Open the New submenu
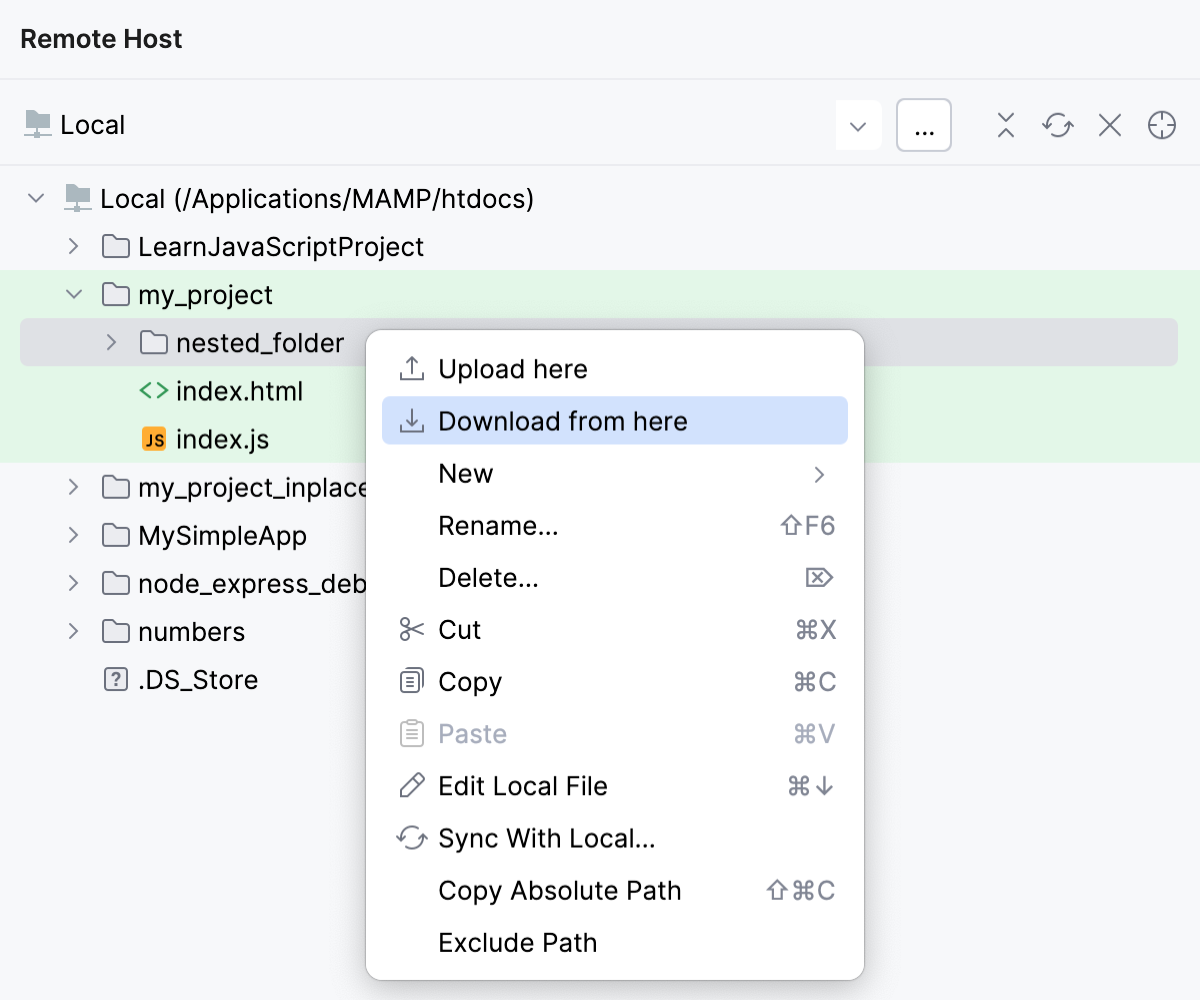The image size is (1200, 1000). tap(466, 473)
